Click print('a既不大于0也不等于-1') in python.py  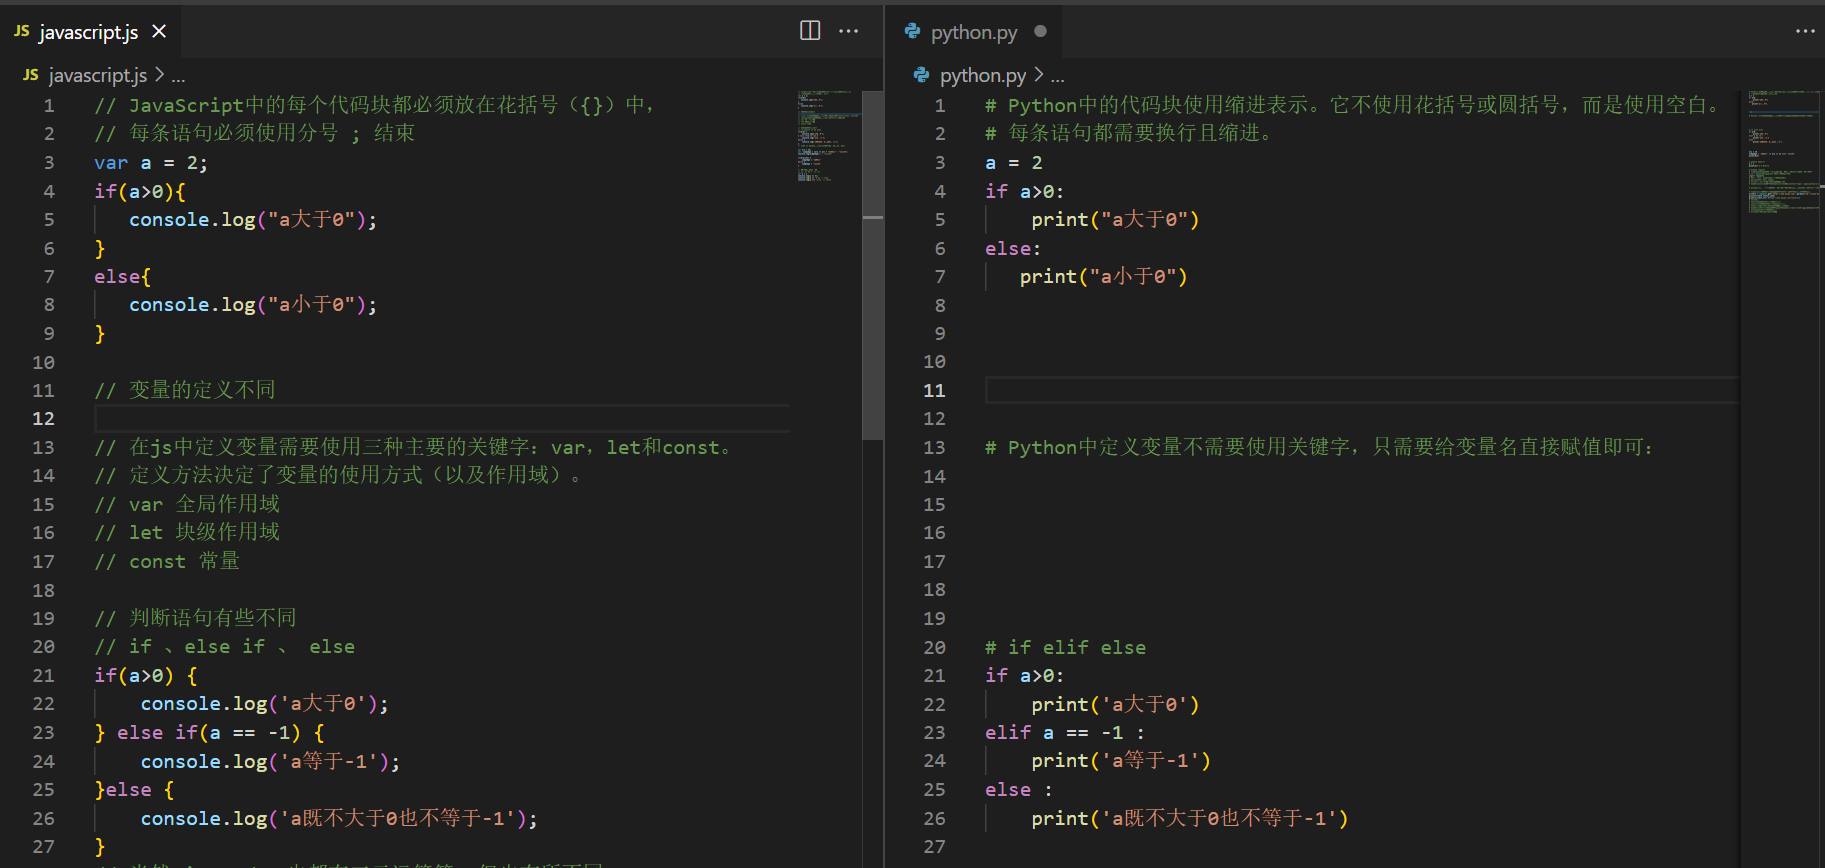pos(1190,818)
